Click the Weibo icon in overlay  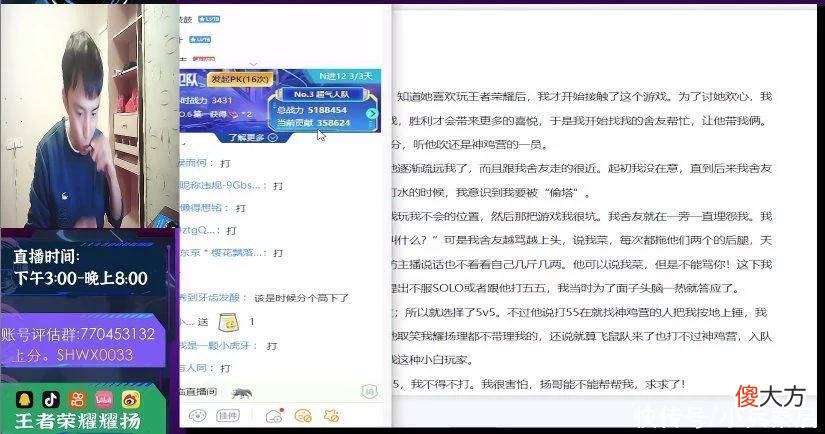130,400
